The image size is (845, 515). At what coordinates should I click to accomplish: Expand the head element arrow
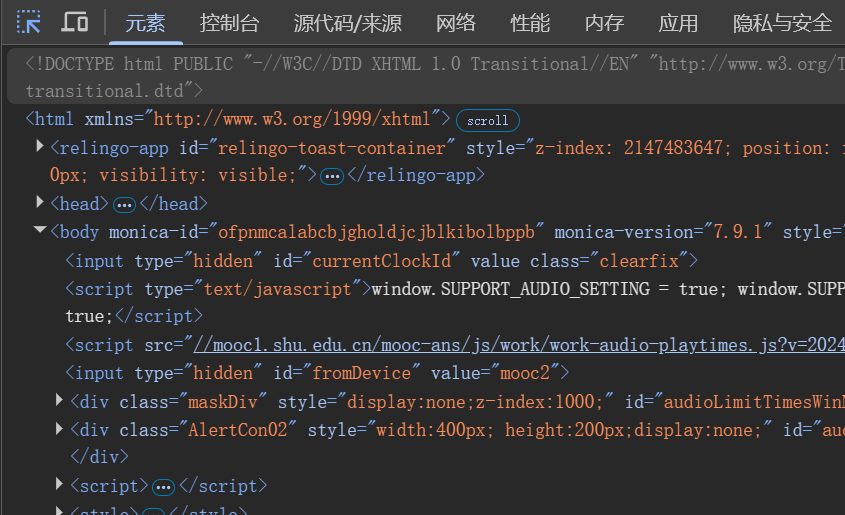click(x=39, y=202)
